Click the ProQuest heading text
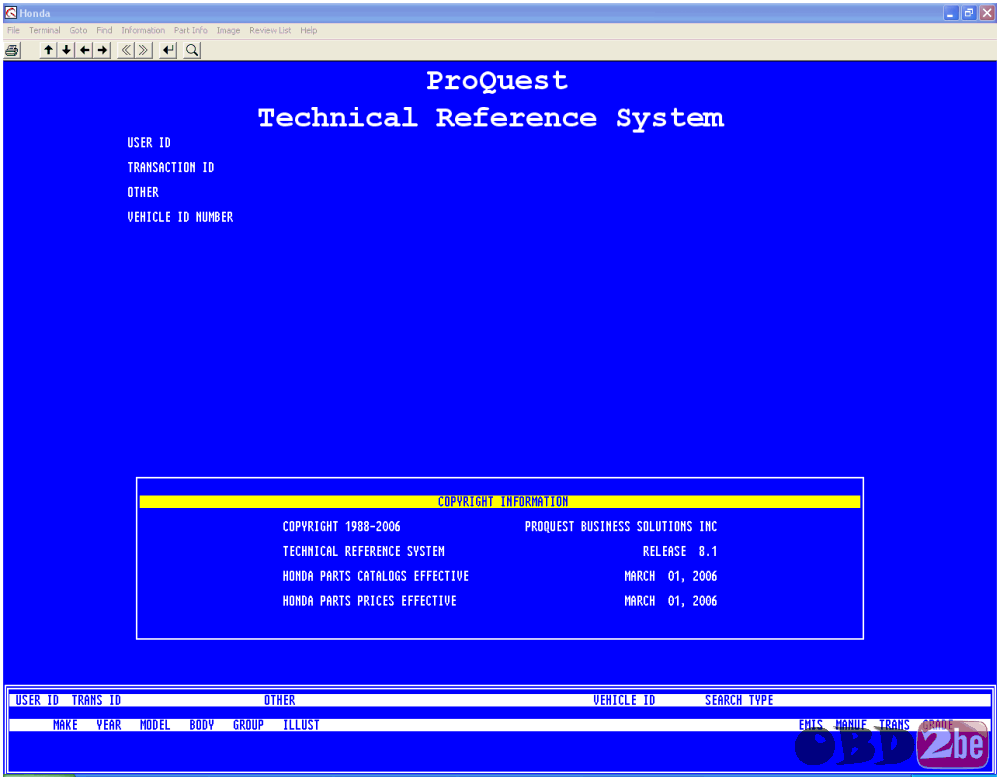The height and width of the screenshot is (777, 1000). click(497, 81)
